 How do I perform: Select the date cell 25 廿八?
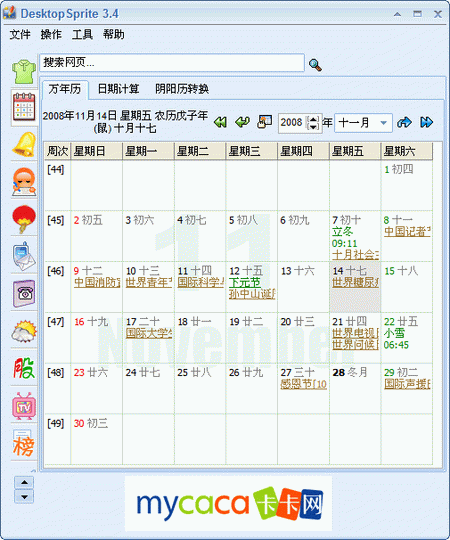click(200, 388)
